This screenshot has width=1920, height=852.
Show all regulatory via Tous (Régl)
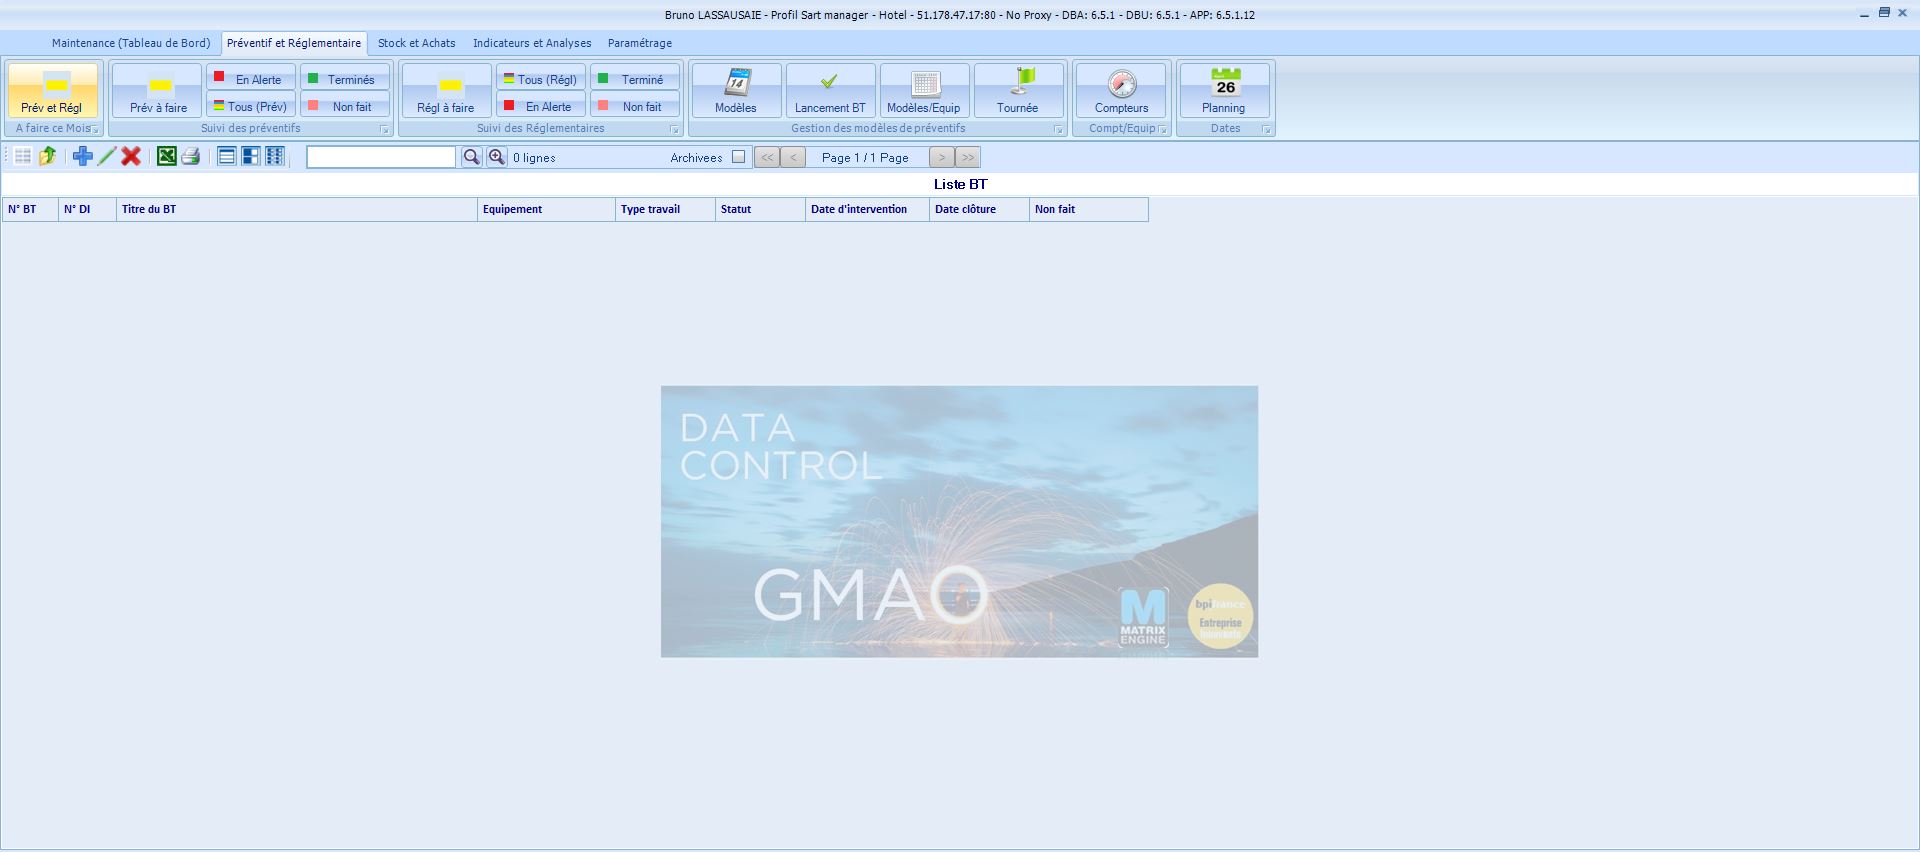541,78
